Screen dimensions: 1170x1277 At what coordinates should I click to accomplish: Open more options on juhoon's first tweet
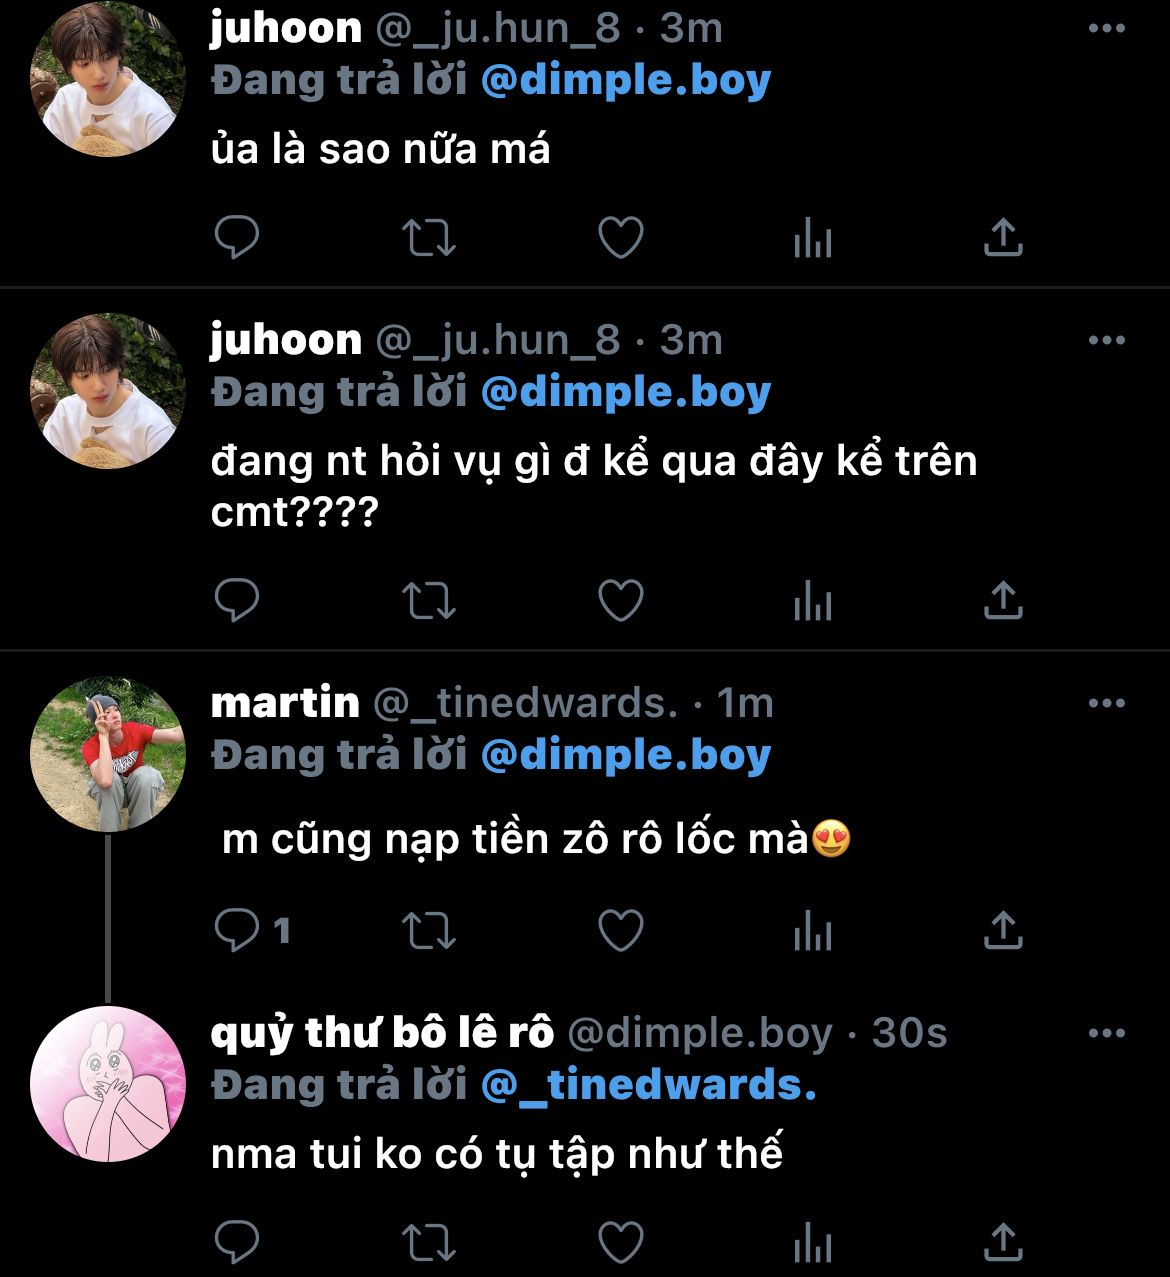pos(1106,29)
